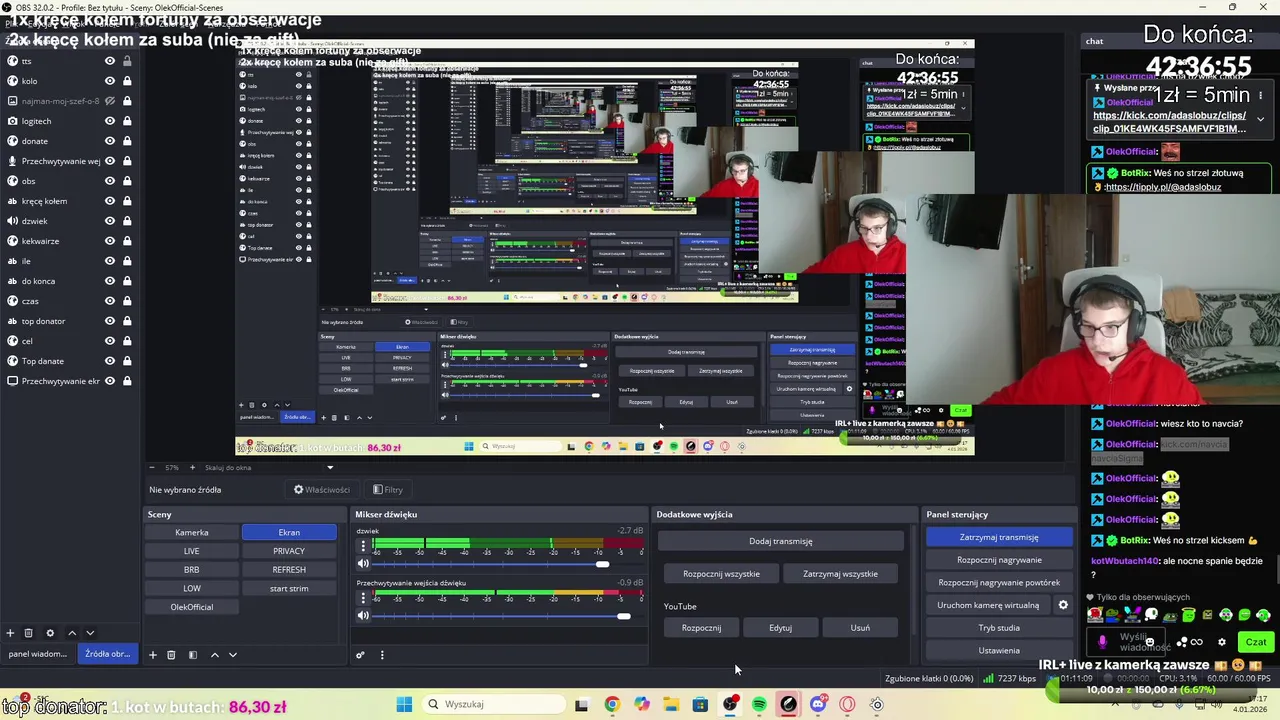Select the start strim scene
Screen dimensions: 1280x720
(x=289, y=588)
